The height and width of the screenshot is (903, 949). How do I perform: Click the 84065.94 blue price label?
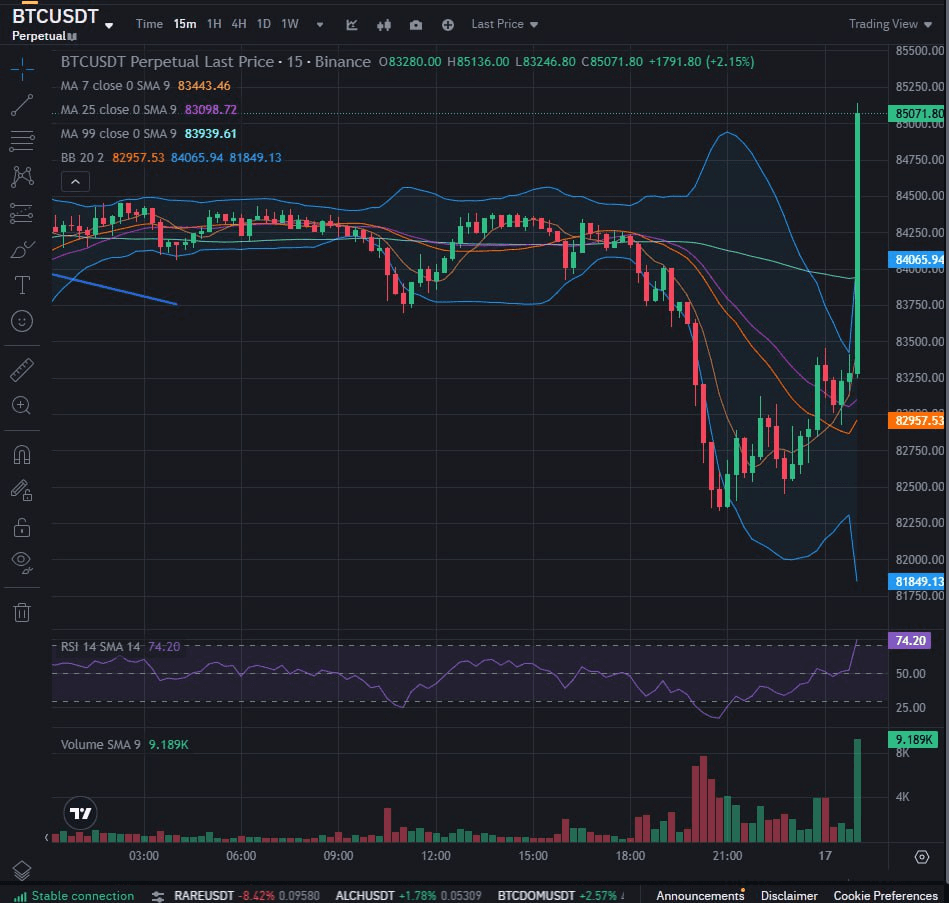[x=918, y=260]
